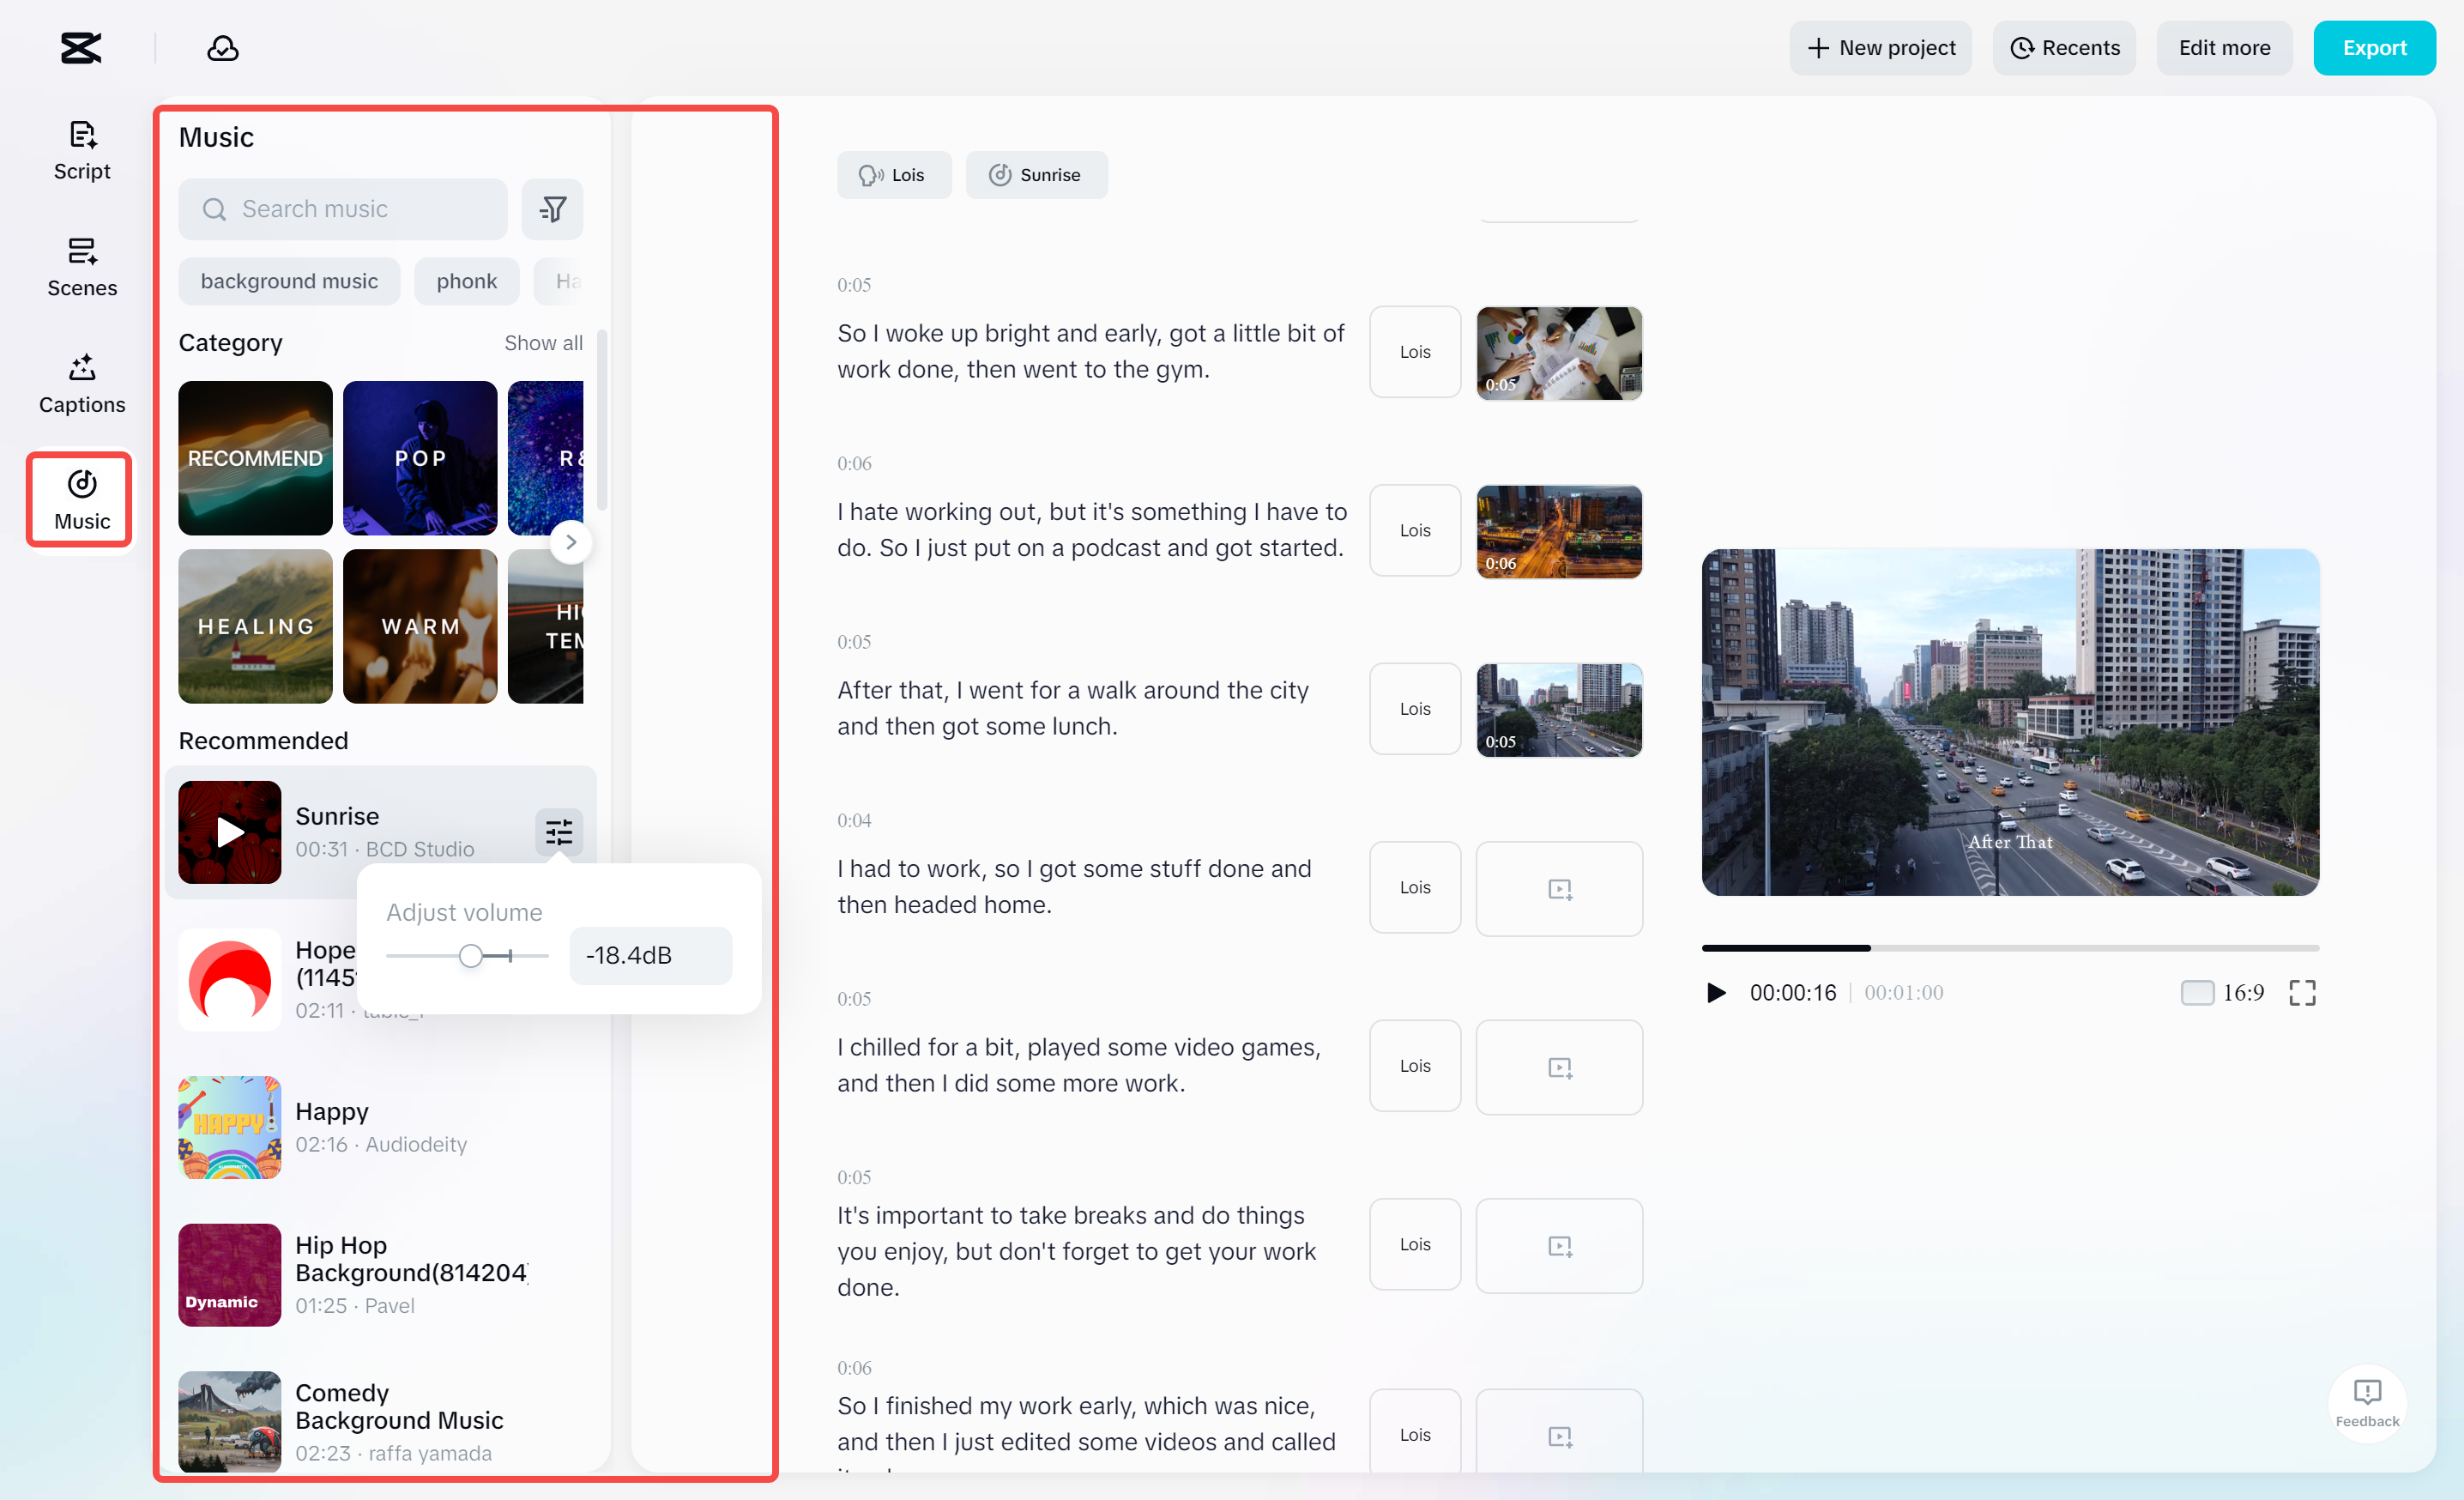Toggle the 'background music' filter chip
2464x1500 pixels.
click(289, 281)
